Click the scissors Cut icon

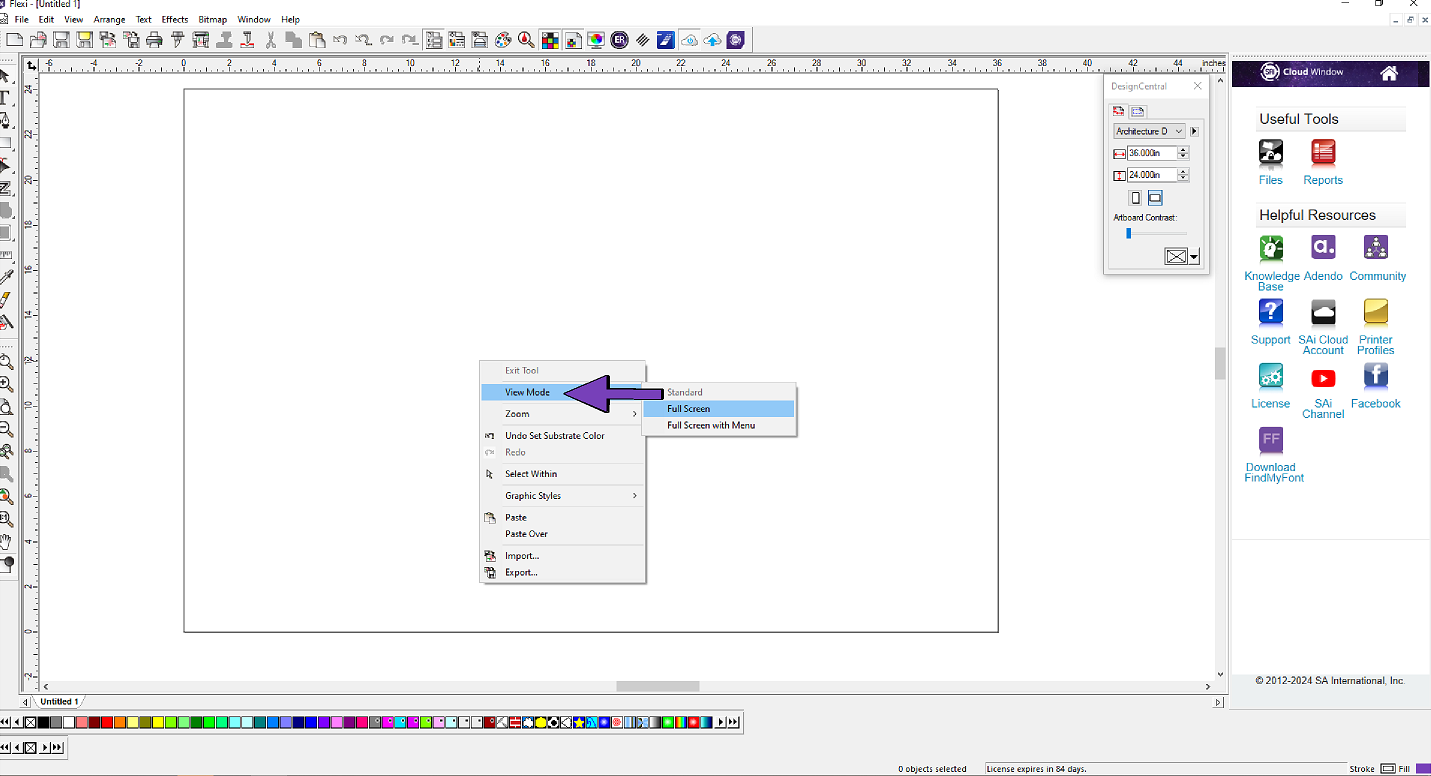tap(271, 40)
